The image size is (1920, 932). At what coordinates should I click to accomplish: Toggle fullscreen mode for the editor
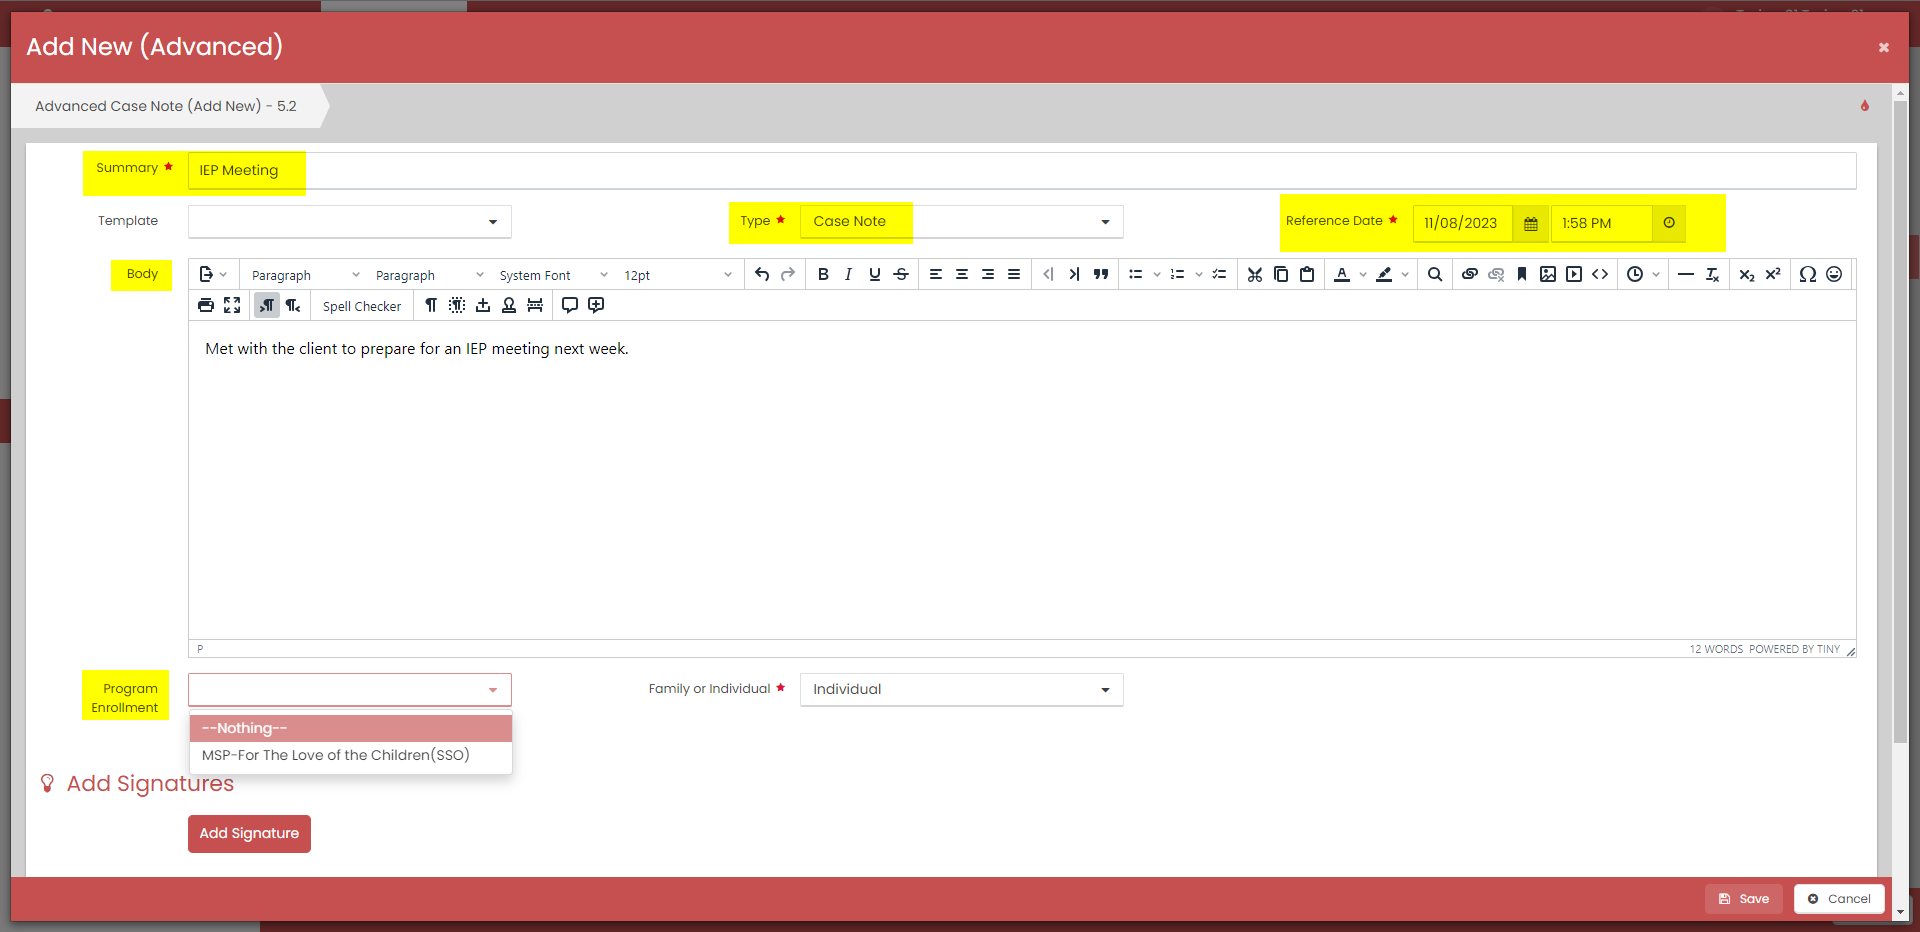tap(232, 306)
